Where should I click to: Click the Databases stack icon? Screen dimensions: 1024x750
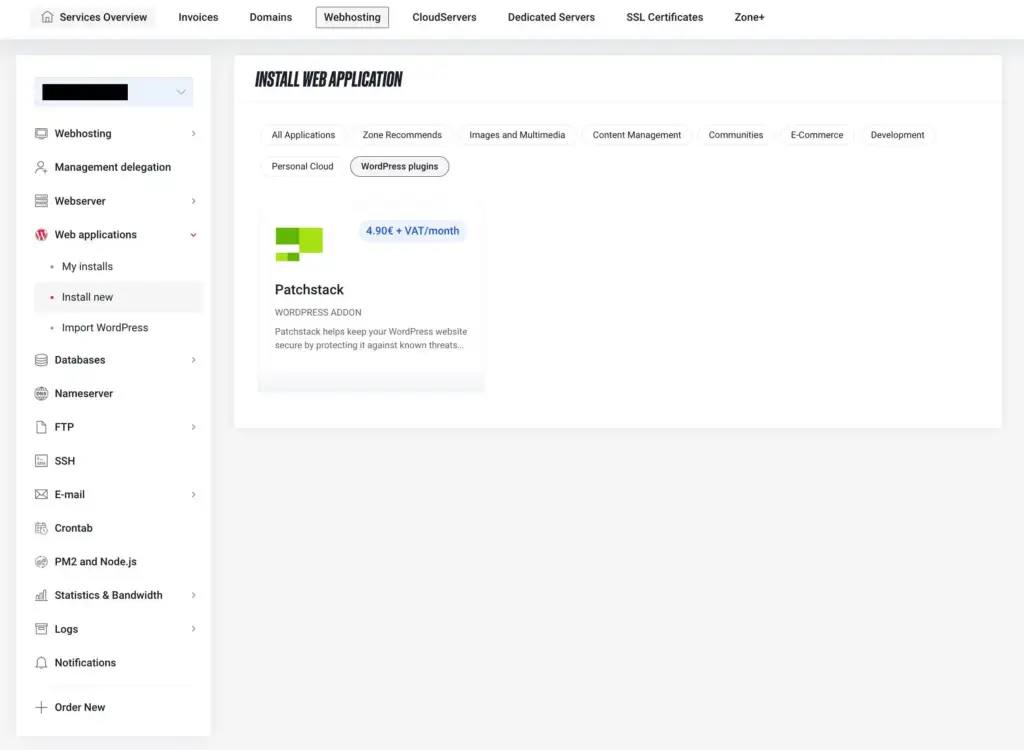(x=41, y=360)
